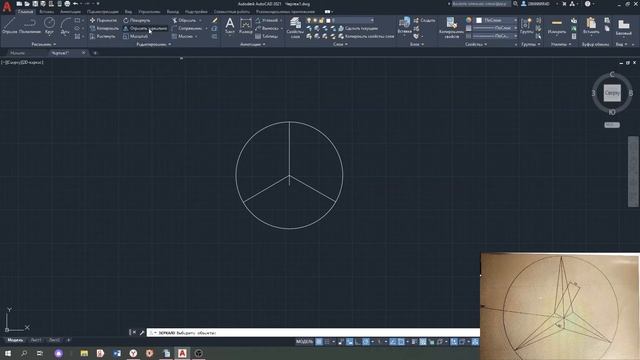
Task: Toggle the layer bulb on/off icon
Action: click(x=309, y=20)
